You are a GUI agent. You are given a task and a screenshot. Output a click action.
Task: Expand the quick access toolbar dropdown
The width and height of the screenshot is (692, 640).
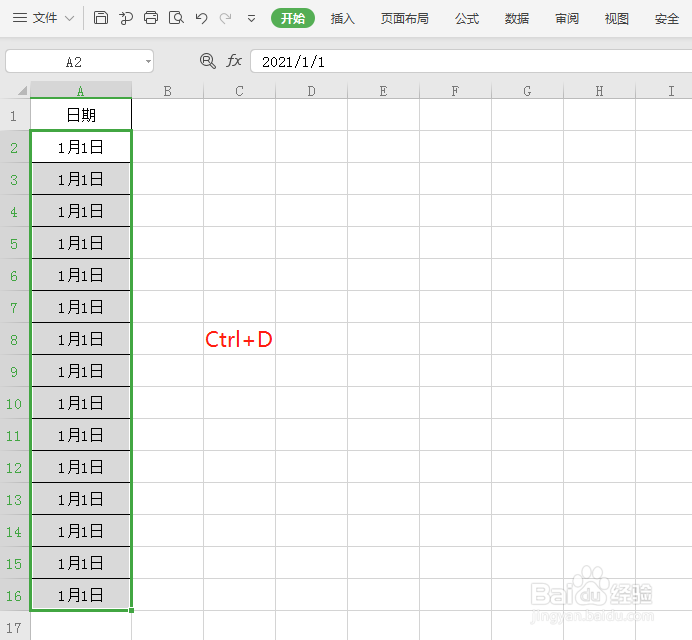click(x=251, y=19)
